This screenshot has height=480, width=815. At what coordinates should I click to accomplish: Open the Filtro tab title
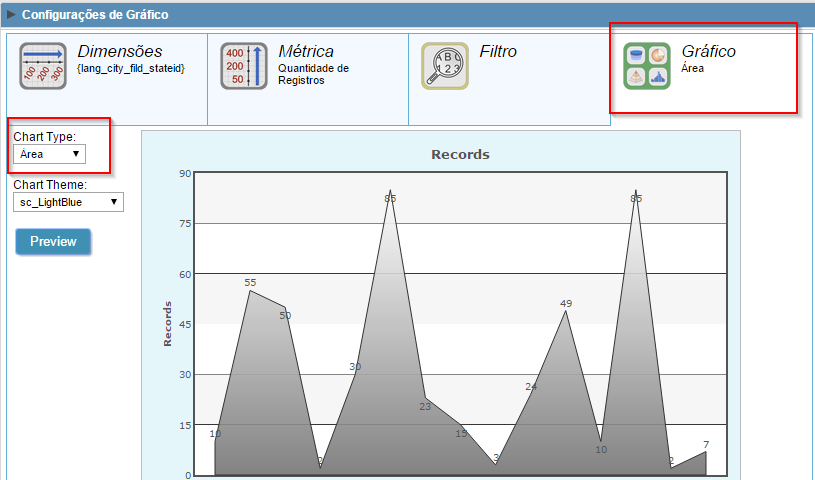point(498,51)
